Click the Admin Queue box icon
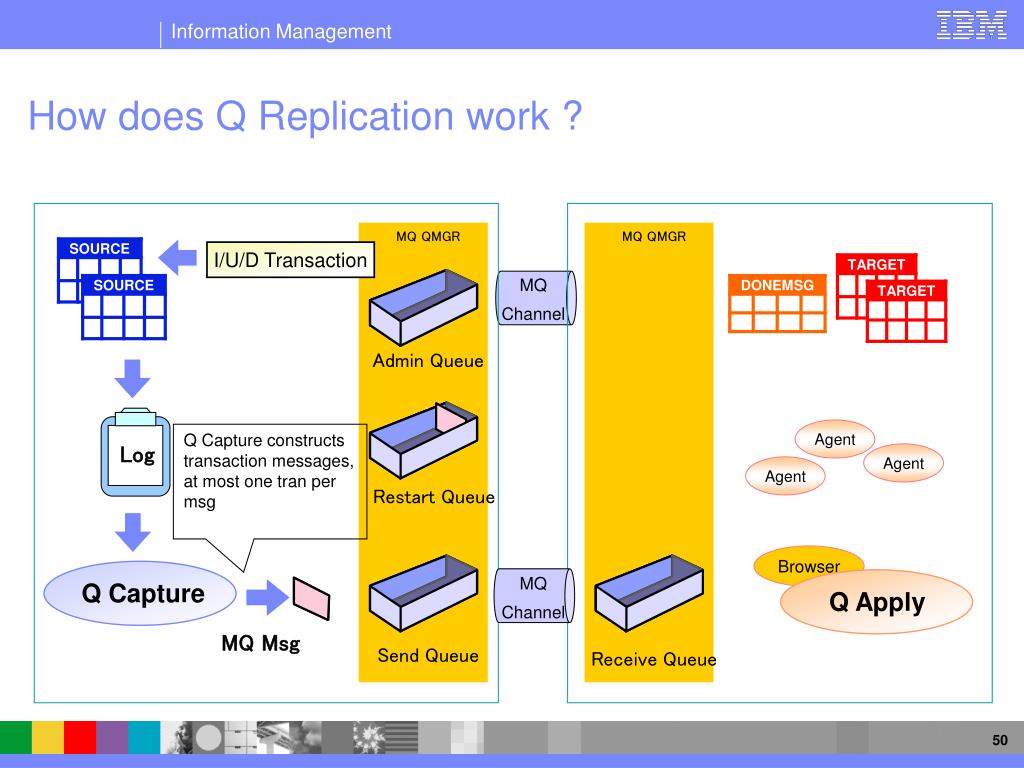The width and height of the screenshot is (1024, 768). 423,307
